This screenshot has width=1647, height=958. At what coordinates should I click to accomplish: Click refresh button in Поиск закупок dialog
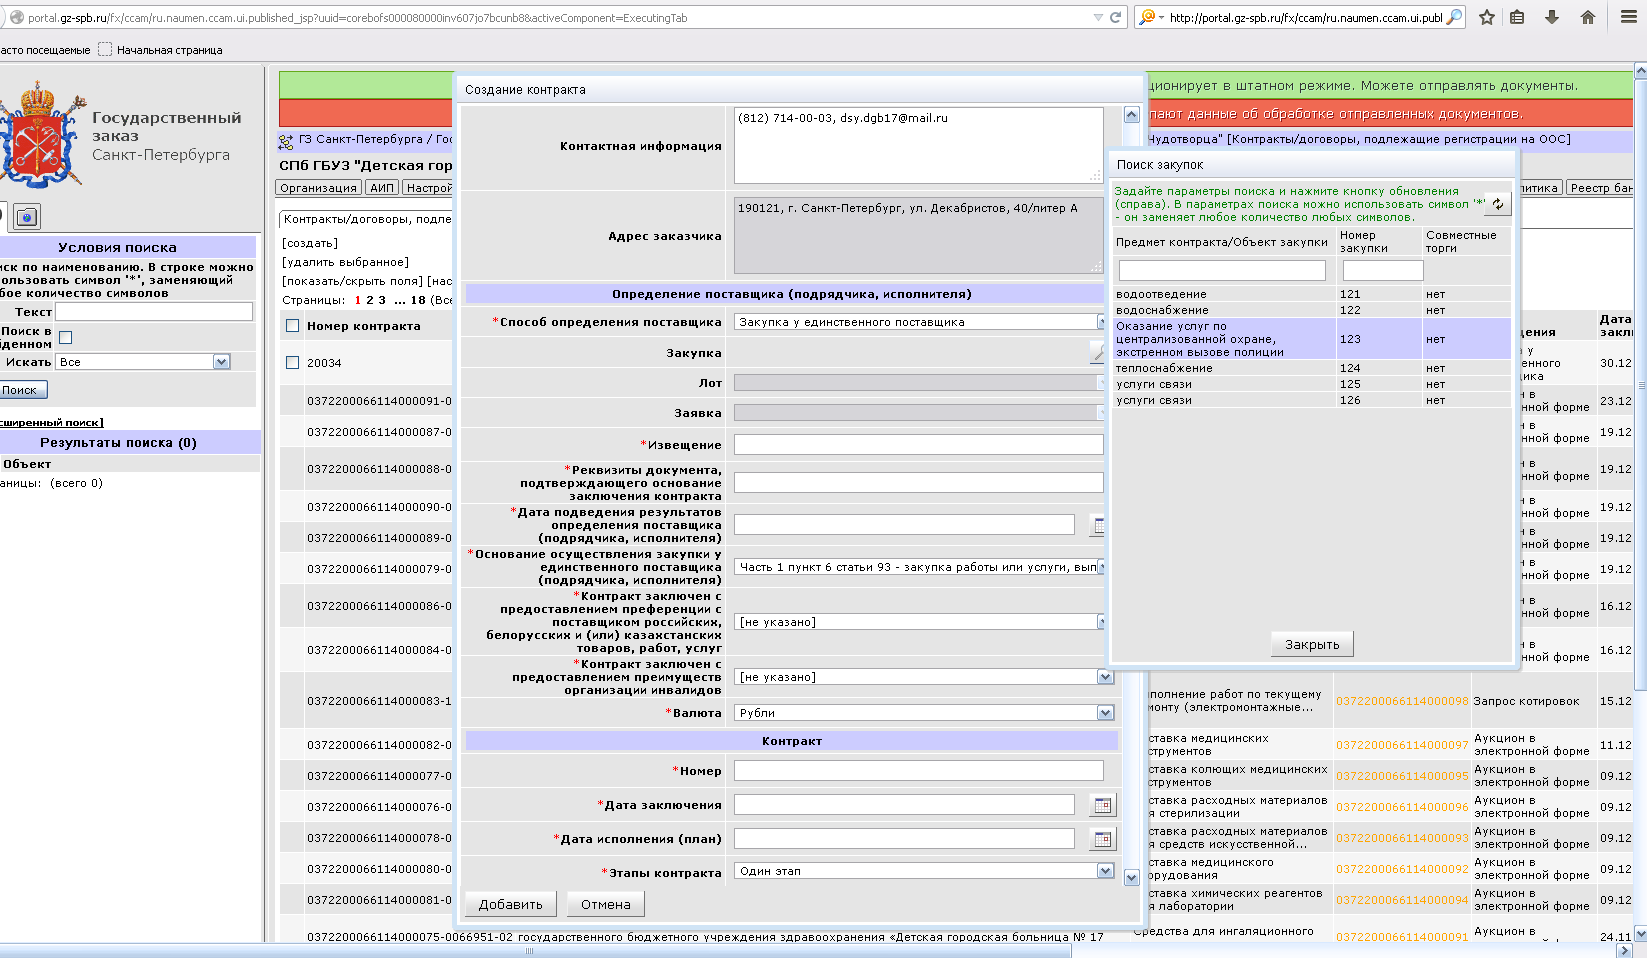(x=1498, y=204)
